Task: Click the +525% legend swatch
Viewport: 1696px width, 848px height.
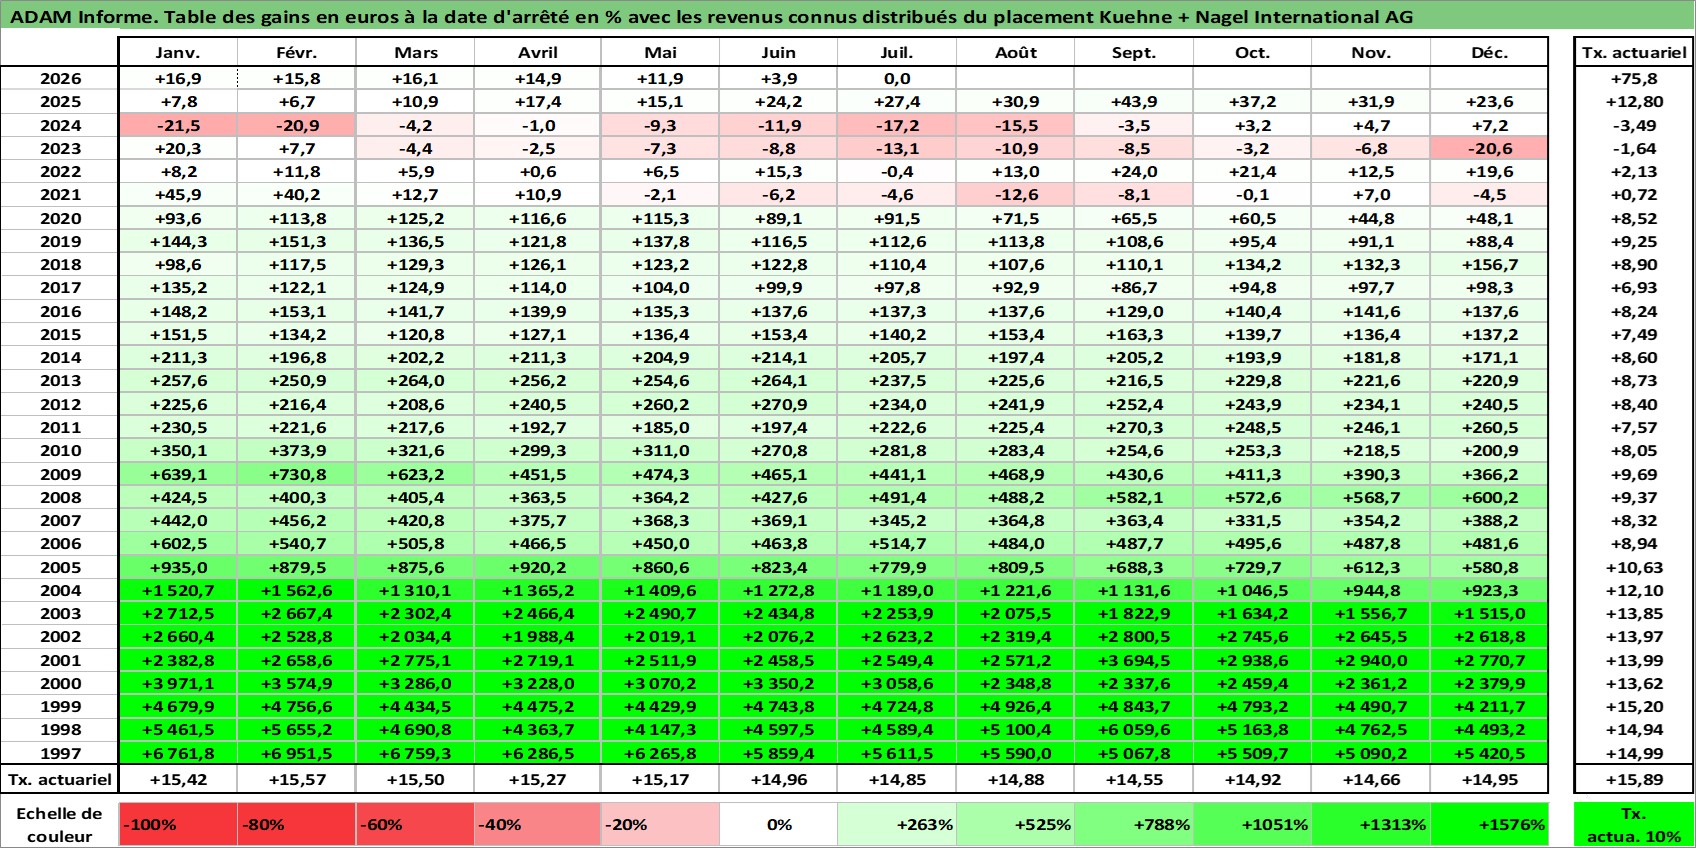Action: (1015, 825)
